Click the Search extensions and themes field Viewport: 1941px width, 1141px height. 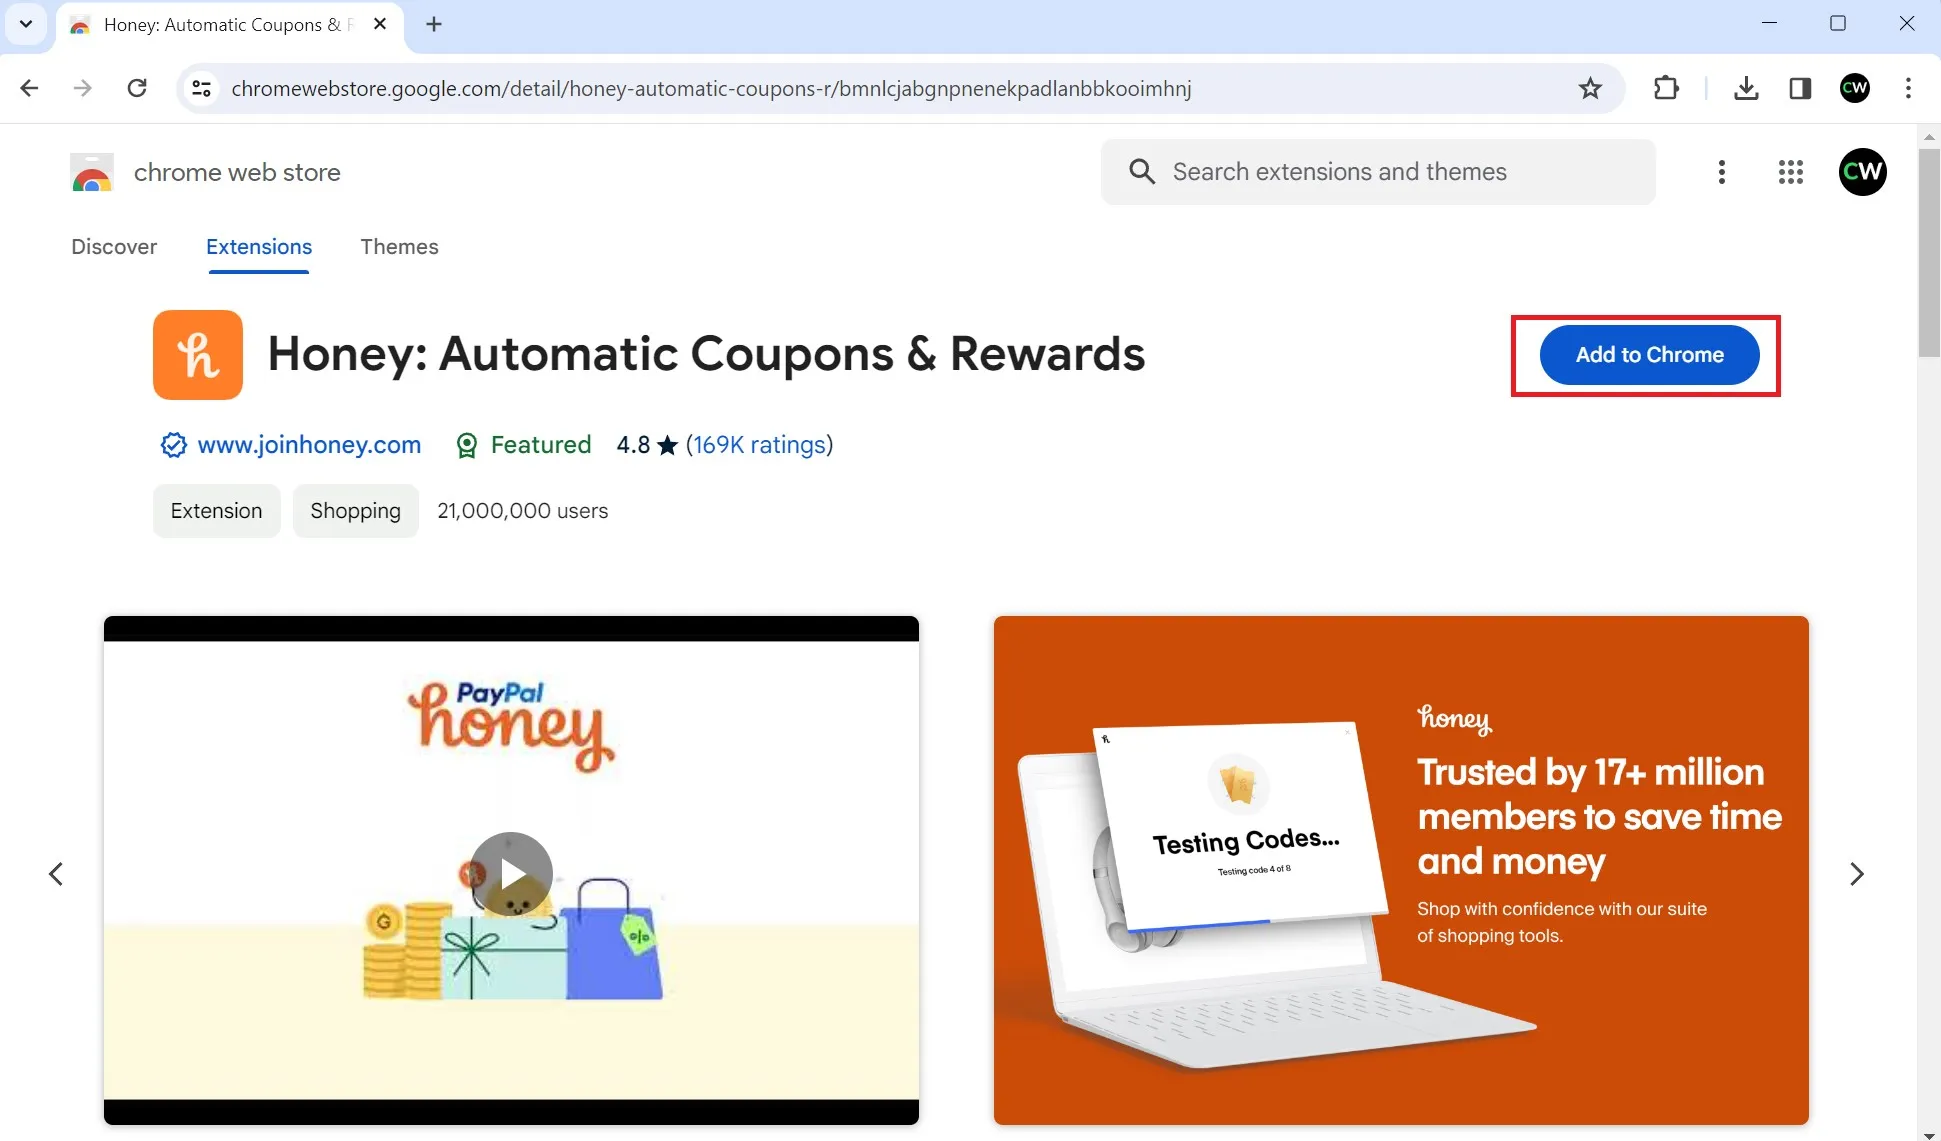[1378, 172]
